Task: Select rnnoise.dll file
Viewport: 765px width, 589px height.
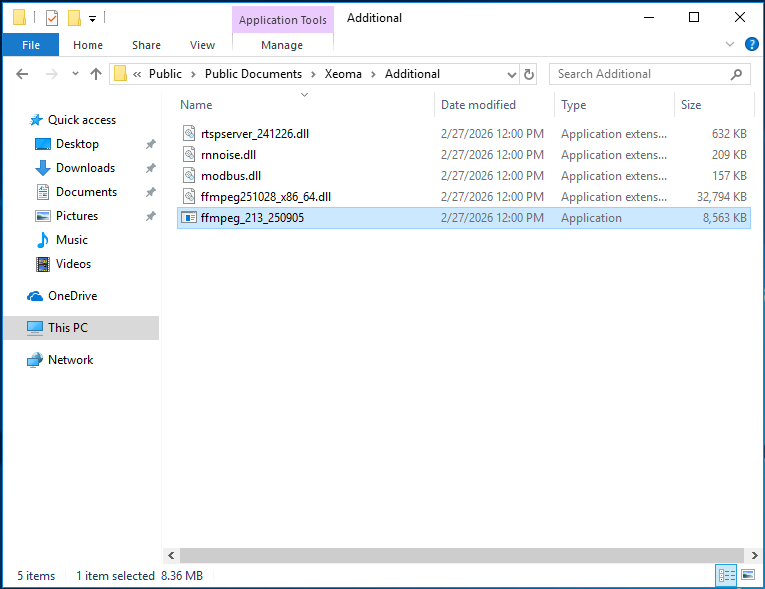Action: point(463,155)
